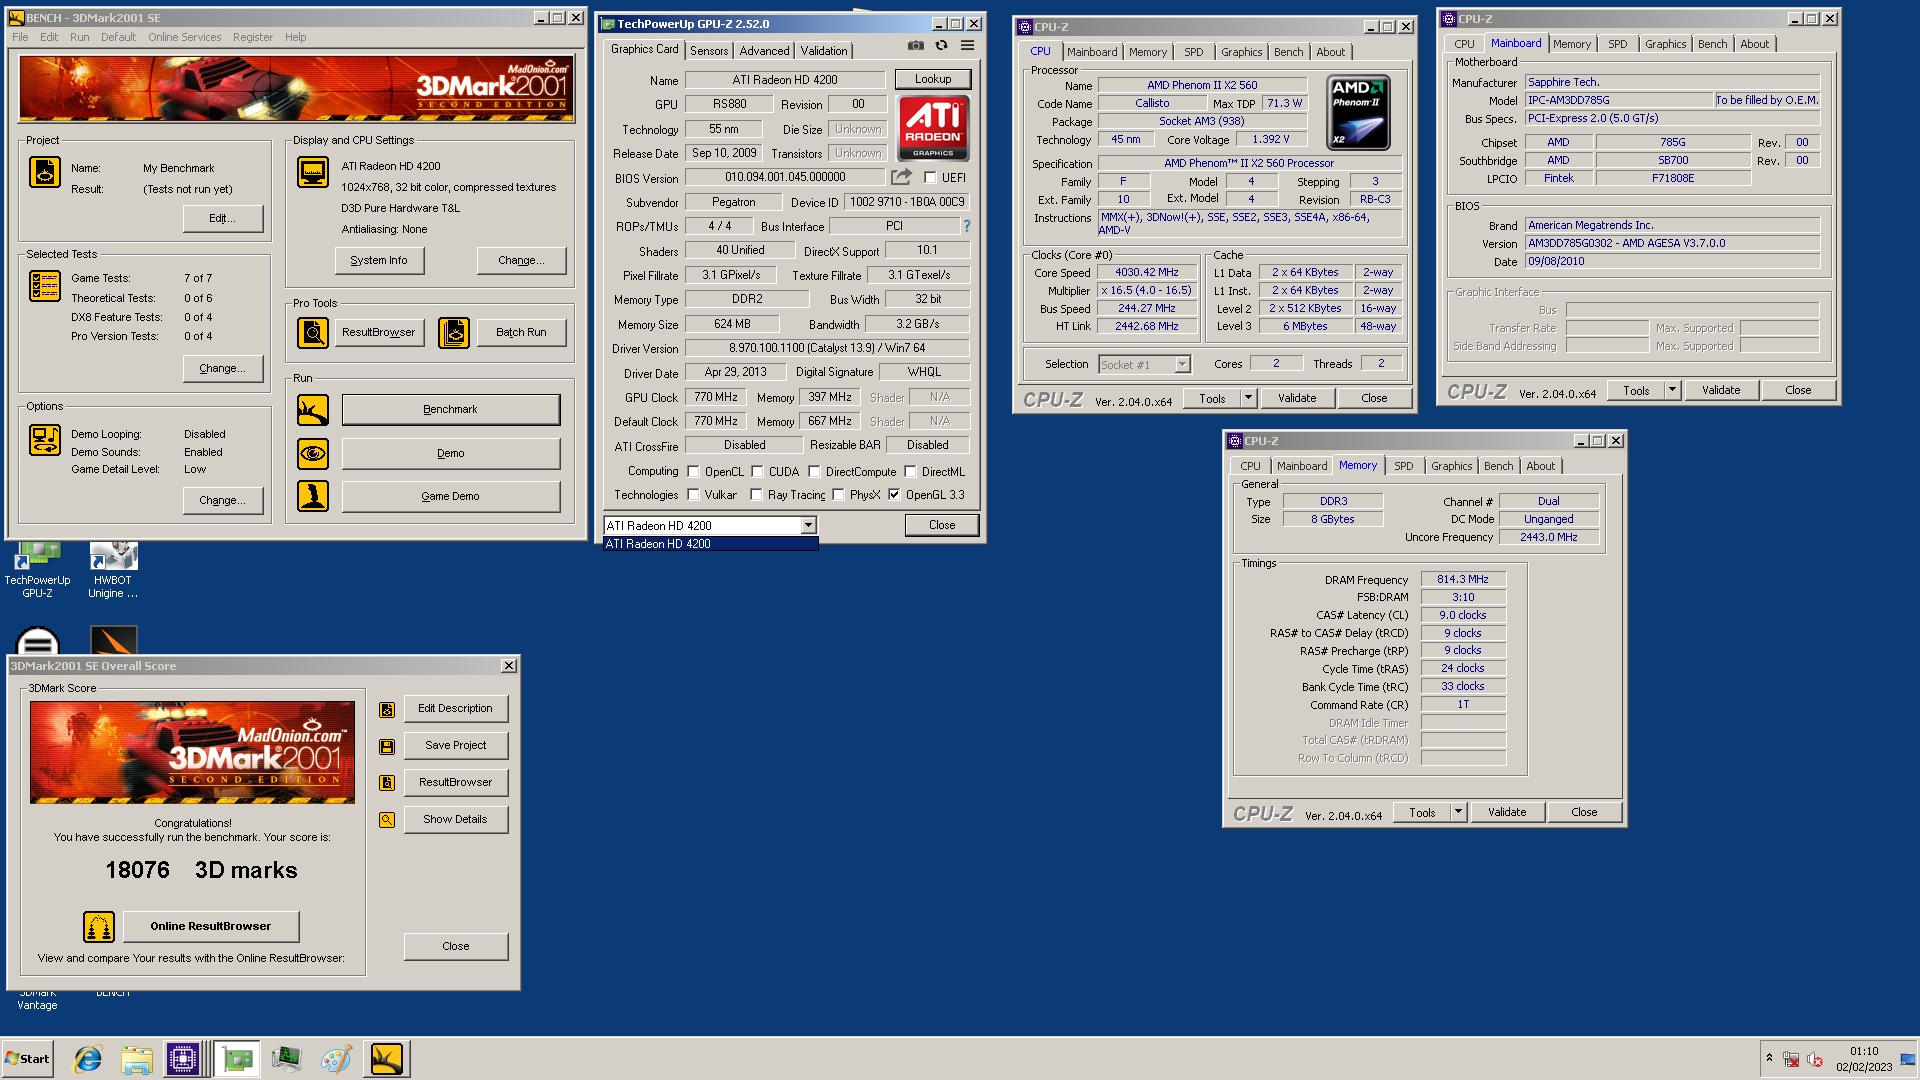
Task: Click Batch Run icon in Pro Tools
Action: click(454, 332)
